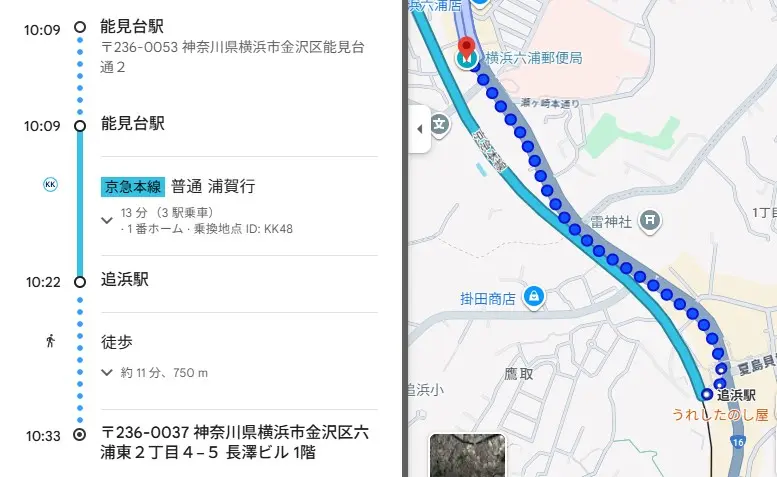Select the first 能見台駅 departure stop
This screenshot has width=777, height=477.
click(x=132, y=26)
